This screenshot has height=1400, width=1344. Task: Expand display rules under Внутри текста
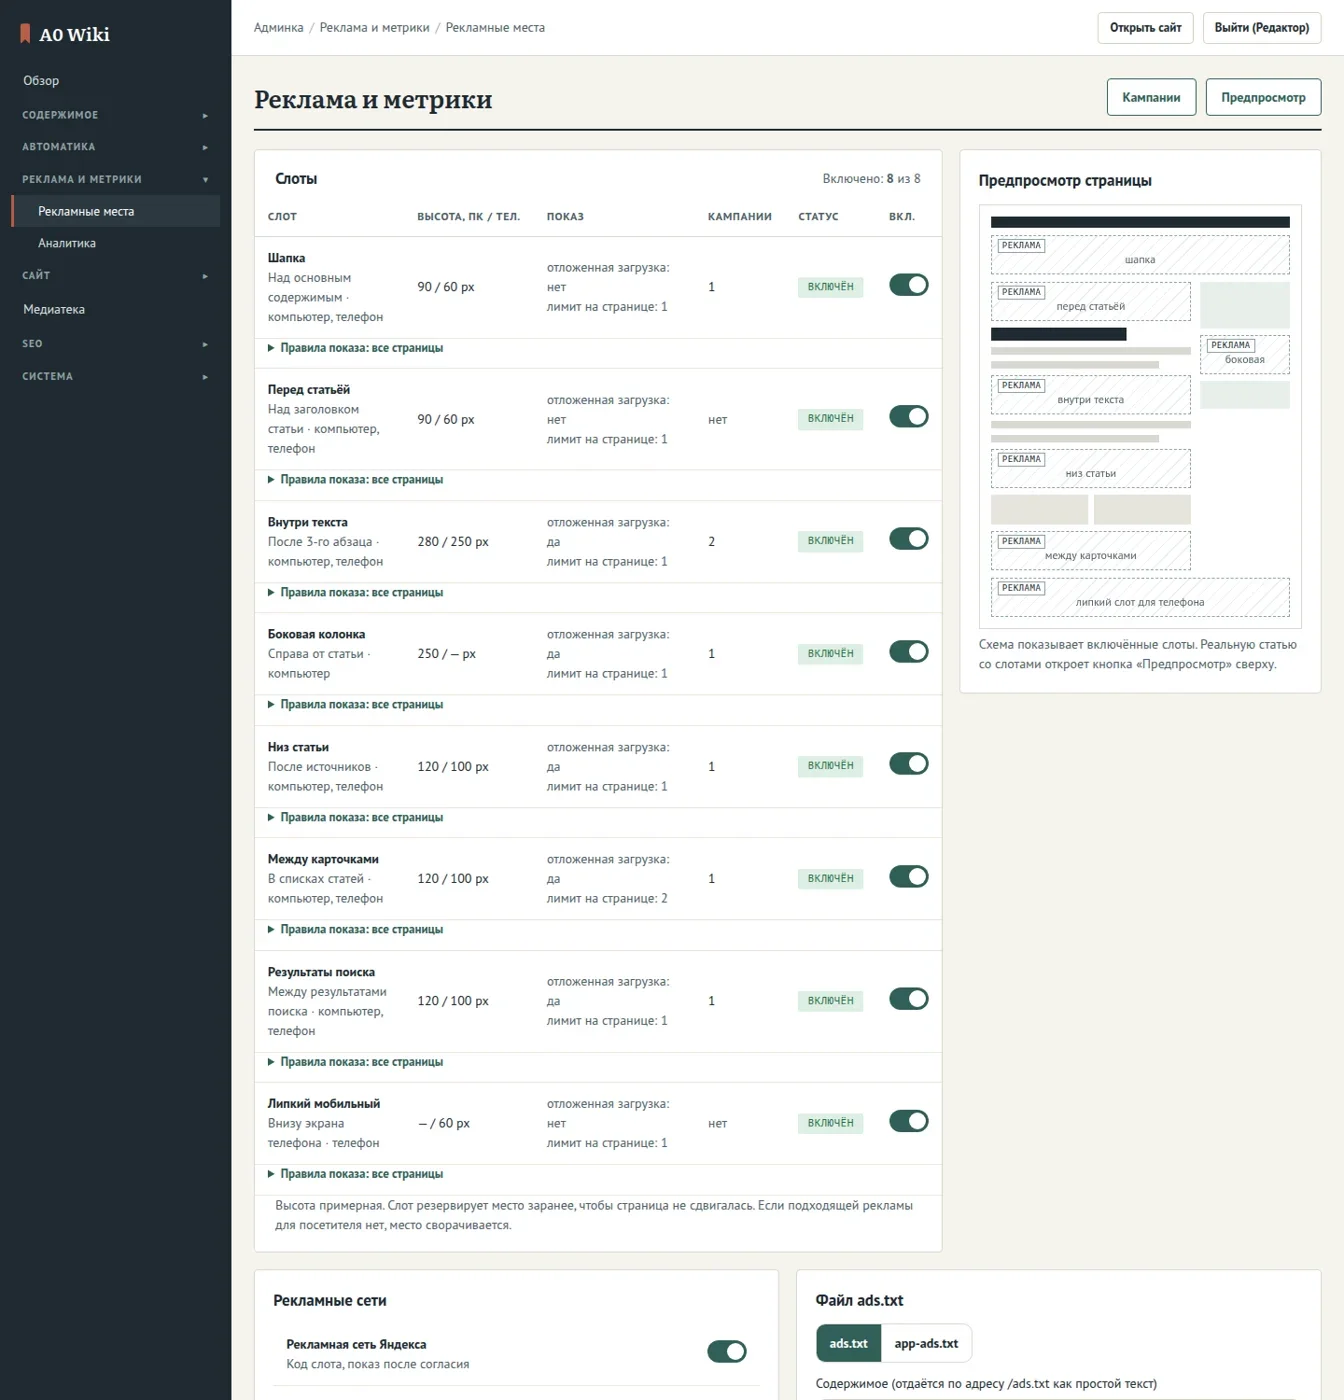(355, 593)
